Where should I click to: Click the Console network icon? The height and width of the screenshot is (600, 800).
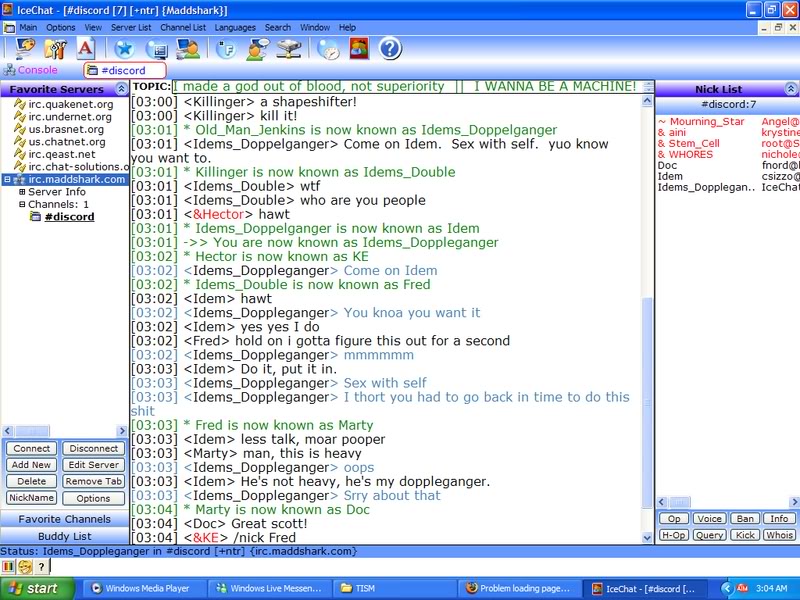pos(9,70)
